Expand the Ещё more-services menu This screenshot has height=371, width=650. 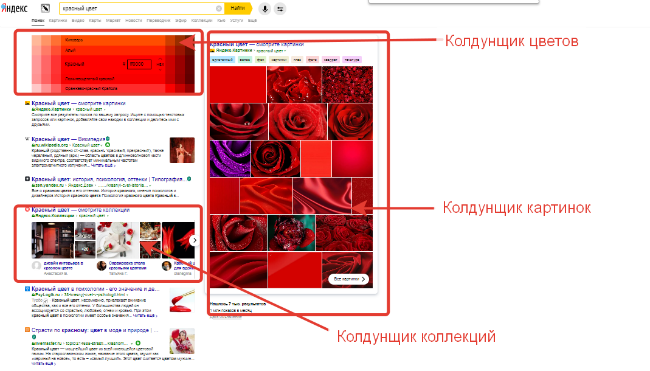point(252,20)
